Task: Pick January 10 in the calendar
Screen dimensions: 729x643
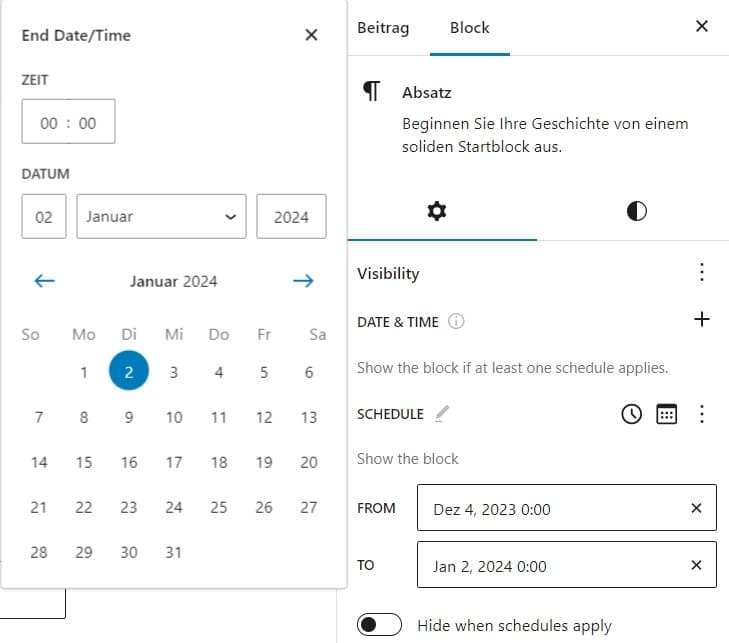Action: [x=174, y=417]
